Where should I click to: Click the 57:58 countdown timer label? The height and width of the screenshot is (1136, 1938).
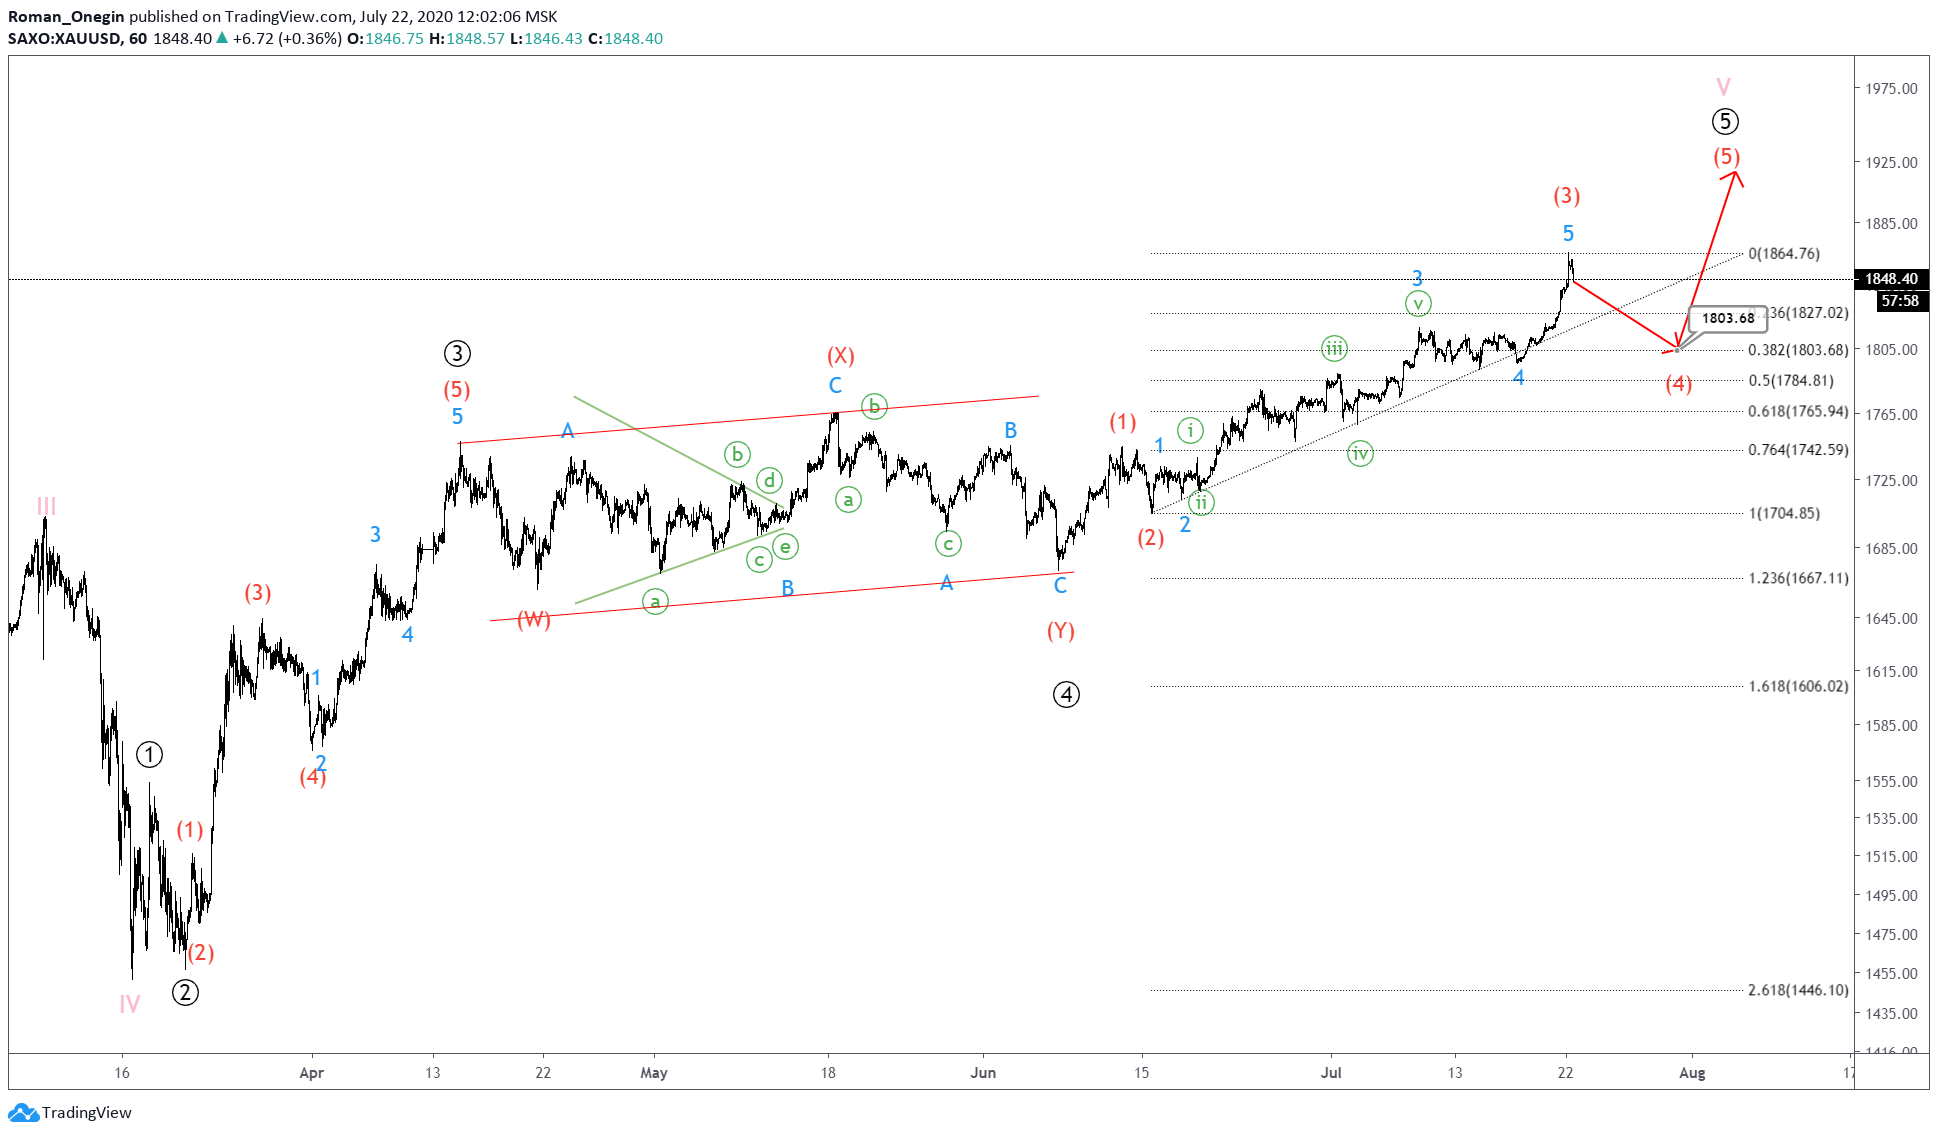tap(1899, 300)
